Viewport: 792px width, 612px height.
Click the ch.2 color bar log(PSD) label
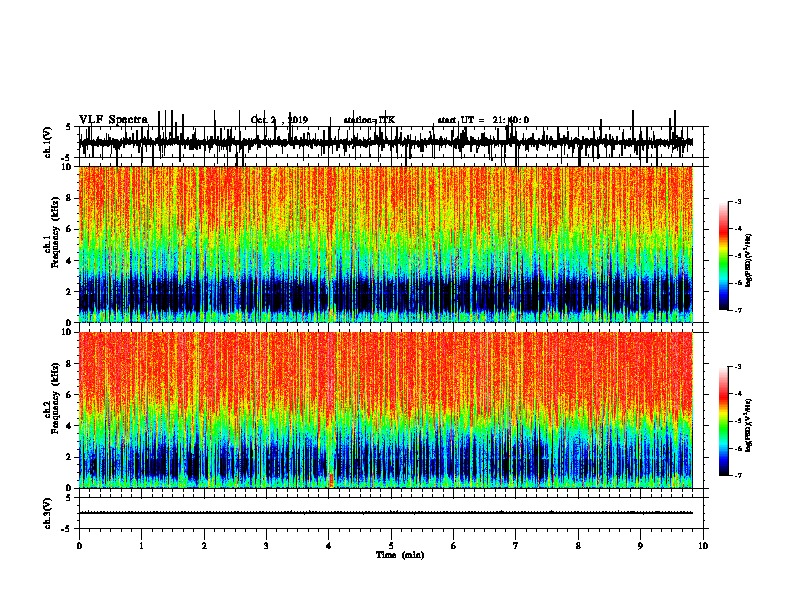click(x=748, y=425)
